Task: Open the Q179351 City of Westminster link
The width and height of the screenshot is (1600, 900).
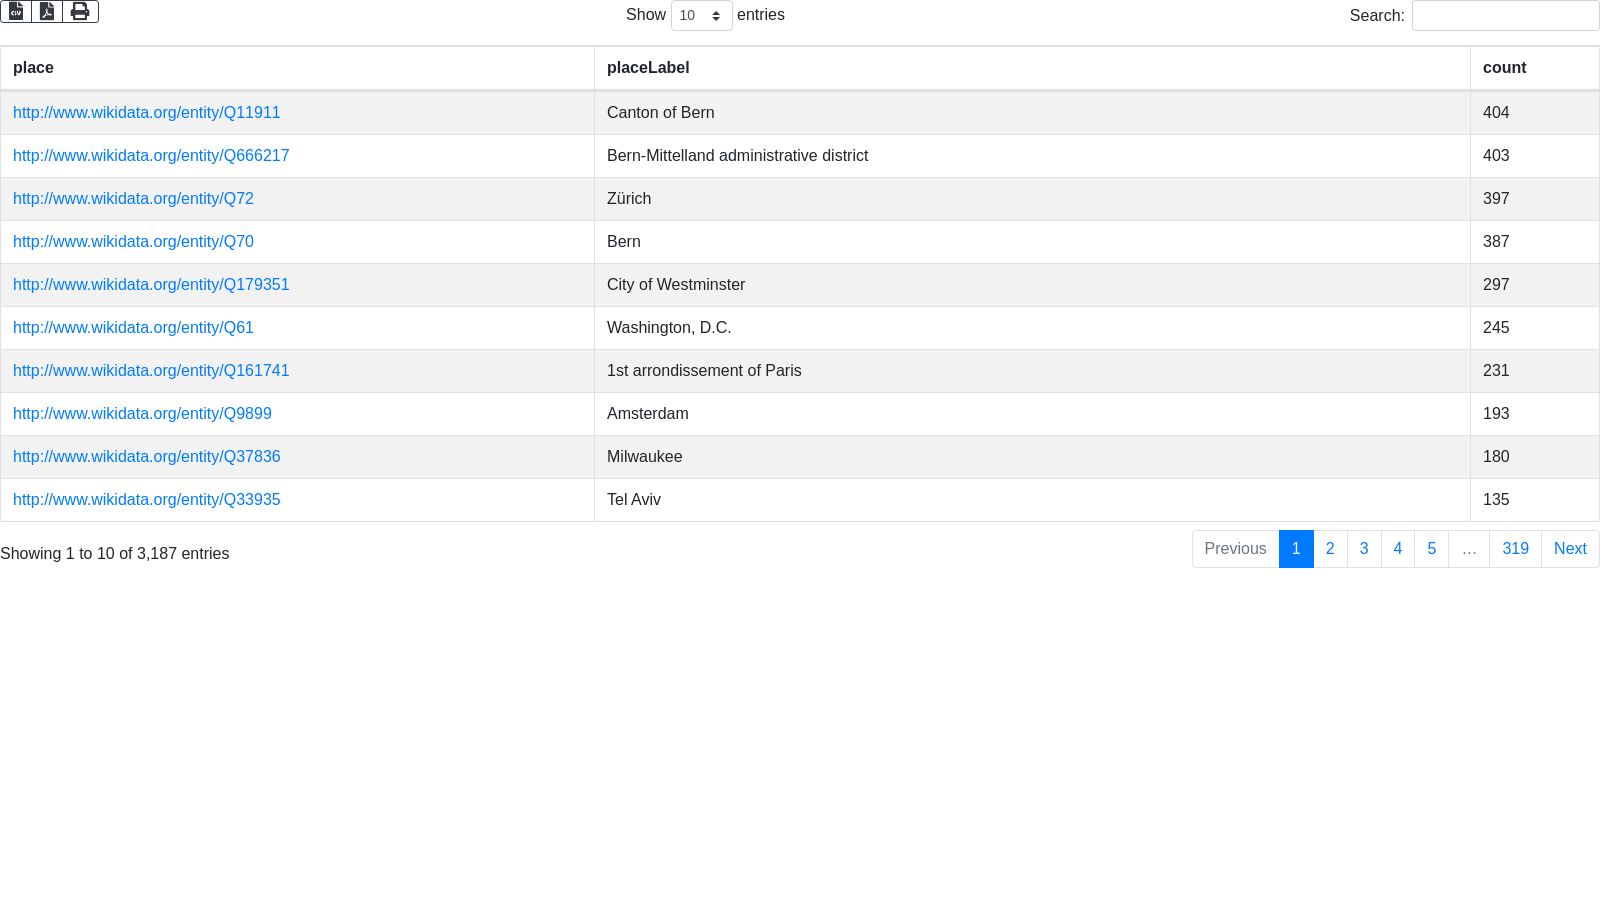Action: [x=151, y=285]
